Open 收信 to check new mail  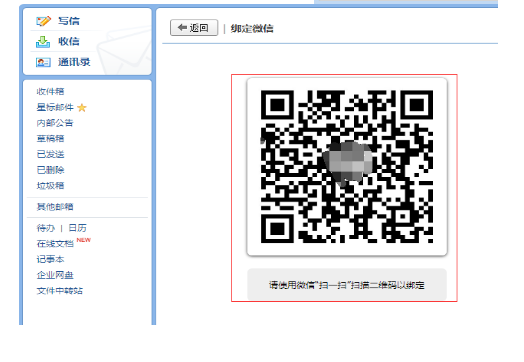click(x=69, y=41)
